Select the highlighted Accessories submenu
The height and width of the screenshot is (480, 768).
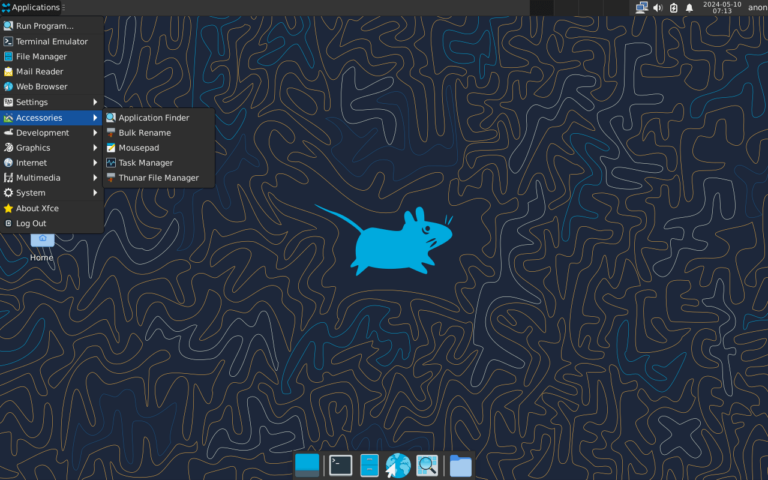tap(52, 118)
